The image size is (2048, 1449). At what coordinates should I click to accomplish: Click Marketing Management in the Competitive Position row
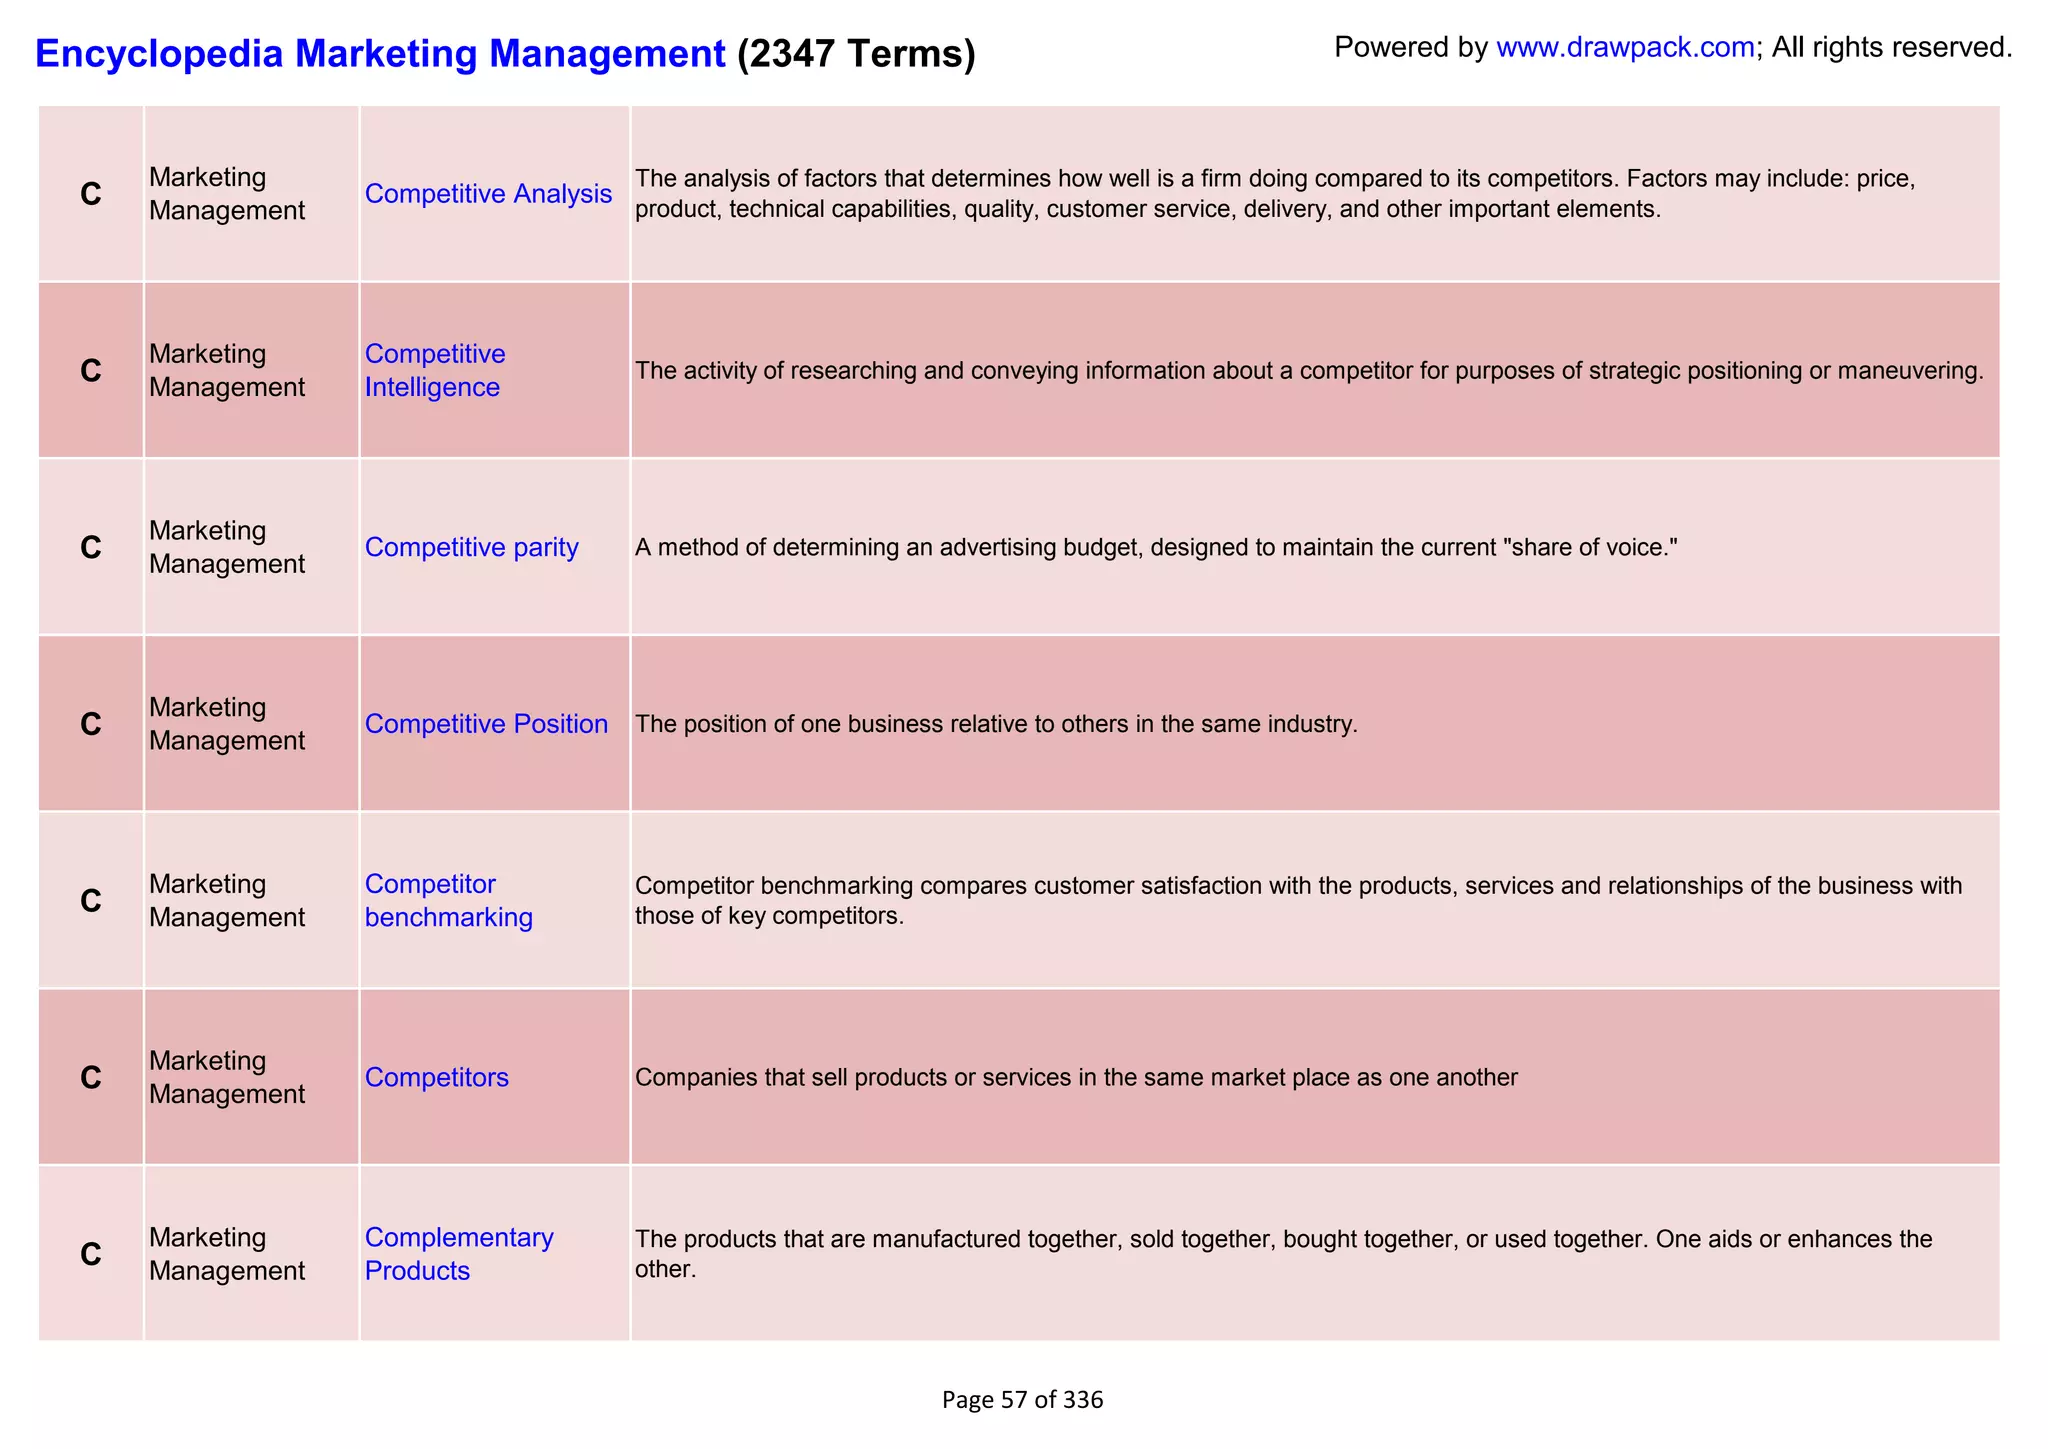click(227, 724)
